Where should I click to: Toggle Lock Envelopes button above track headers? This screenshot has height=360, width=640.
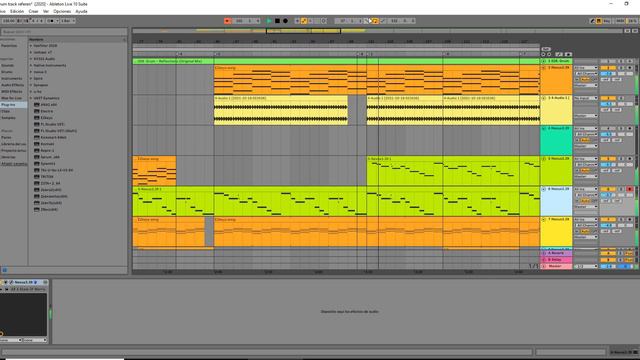[568, 54]
